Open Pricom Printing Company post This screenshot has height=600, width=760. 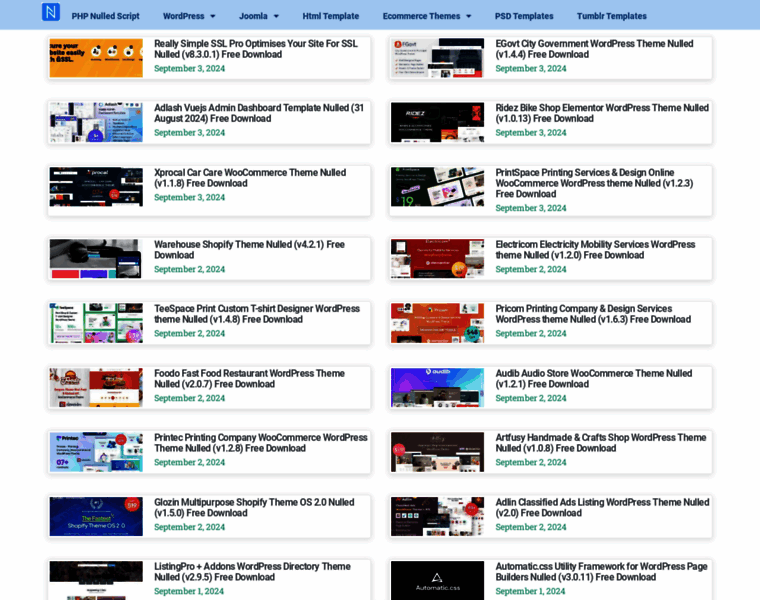click(x=593, y=314)
